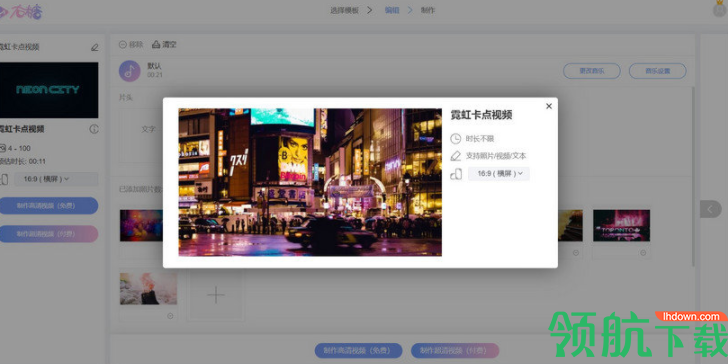728x364 pixels.
Task: Click the gray arrow tab on the right edge
Action: point(710,209)
